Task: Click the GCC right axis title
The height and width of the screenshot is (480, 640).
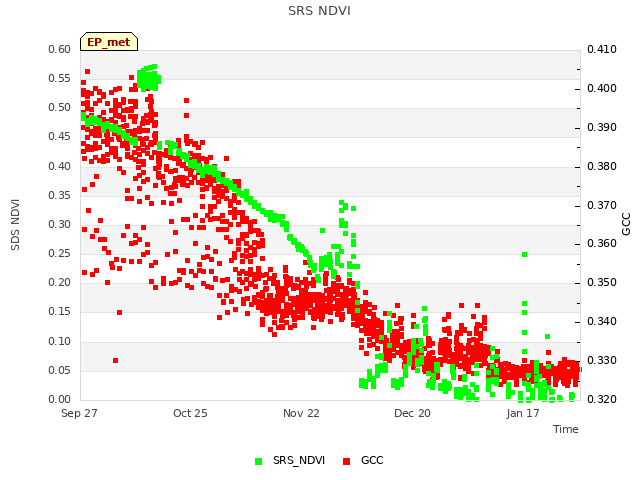Action: point(626,224)
